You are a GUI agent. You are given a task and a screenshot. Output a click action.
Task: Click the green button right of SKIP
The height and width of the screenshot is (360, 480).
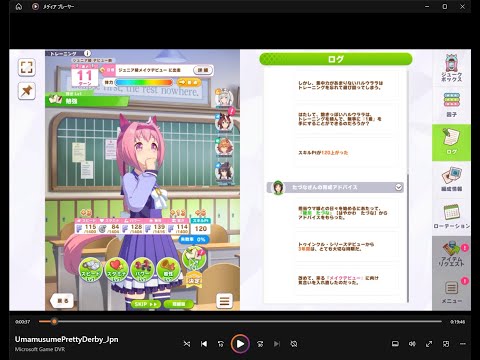(x=179, y=304)
